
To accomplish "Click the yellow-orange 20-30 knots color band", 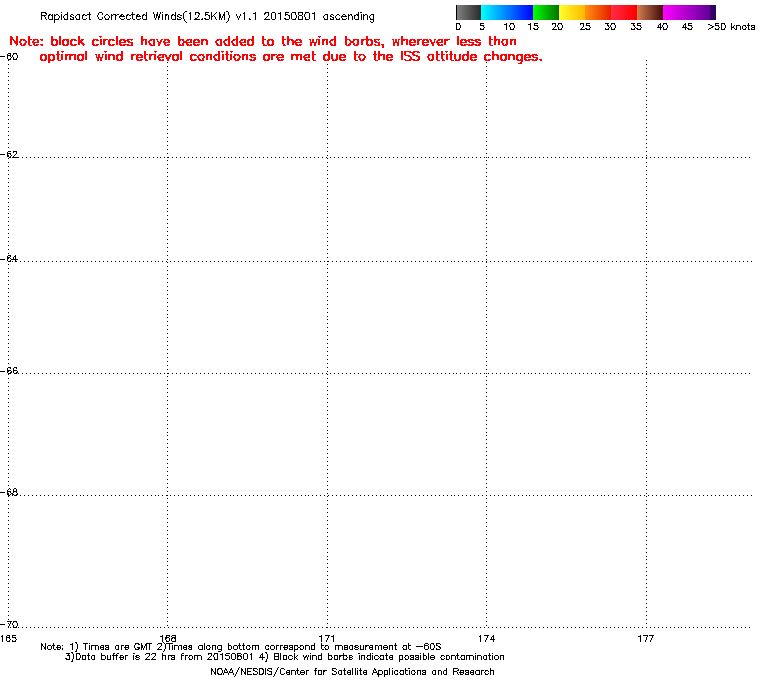I will click(585, 12).
